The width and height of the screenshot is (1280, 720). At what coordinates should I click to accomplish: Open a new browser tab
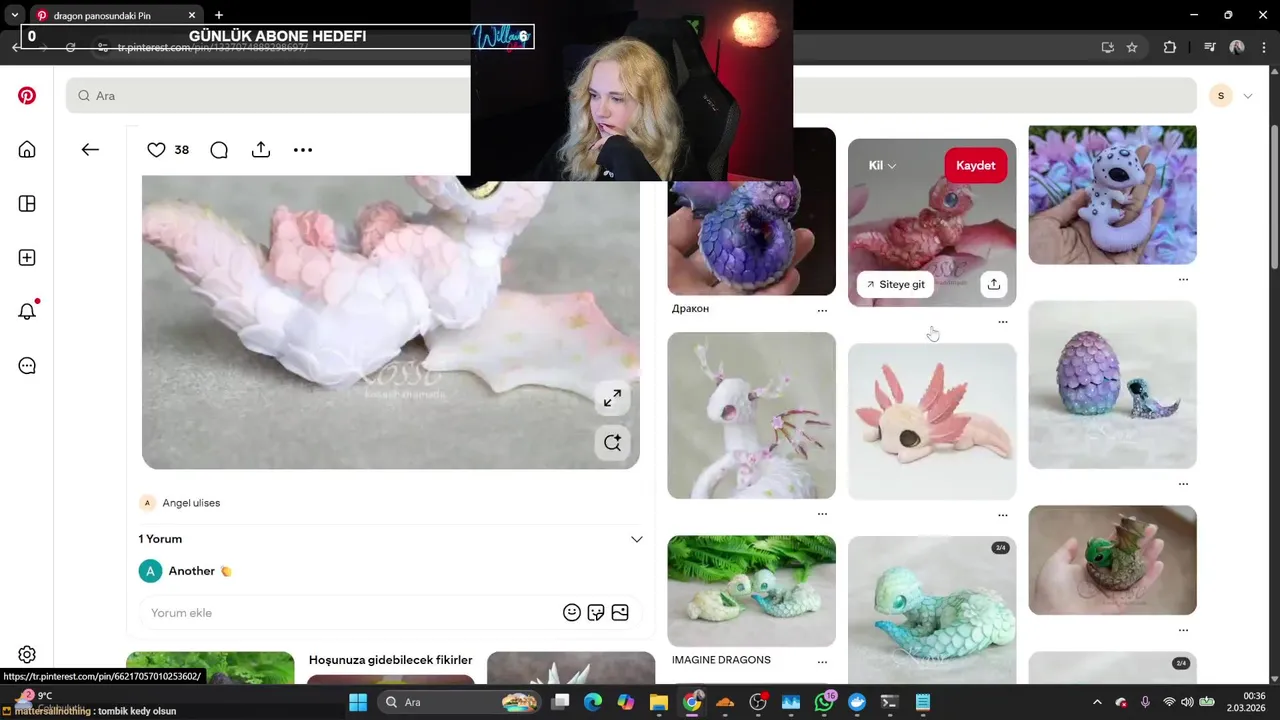pos(219,15)
